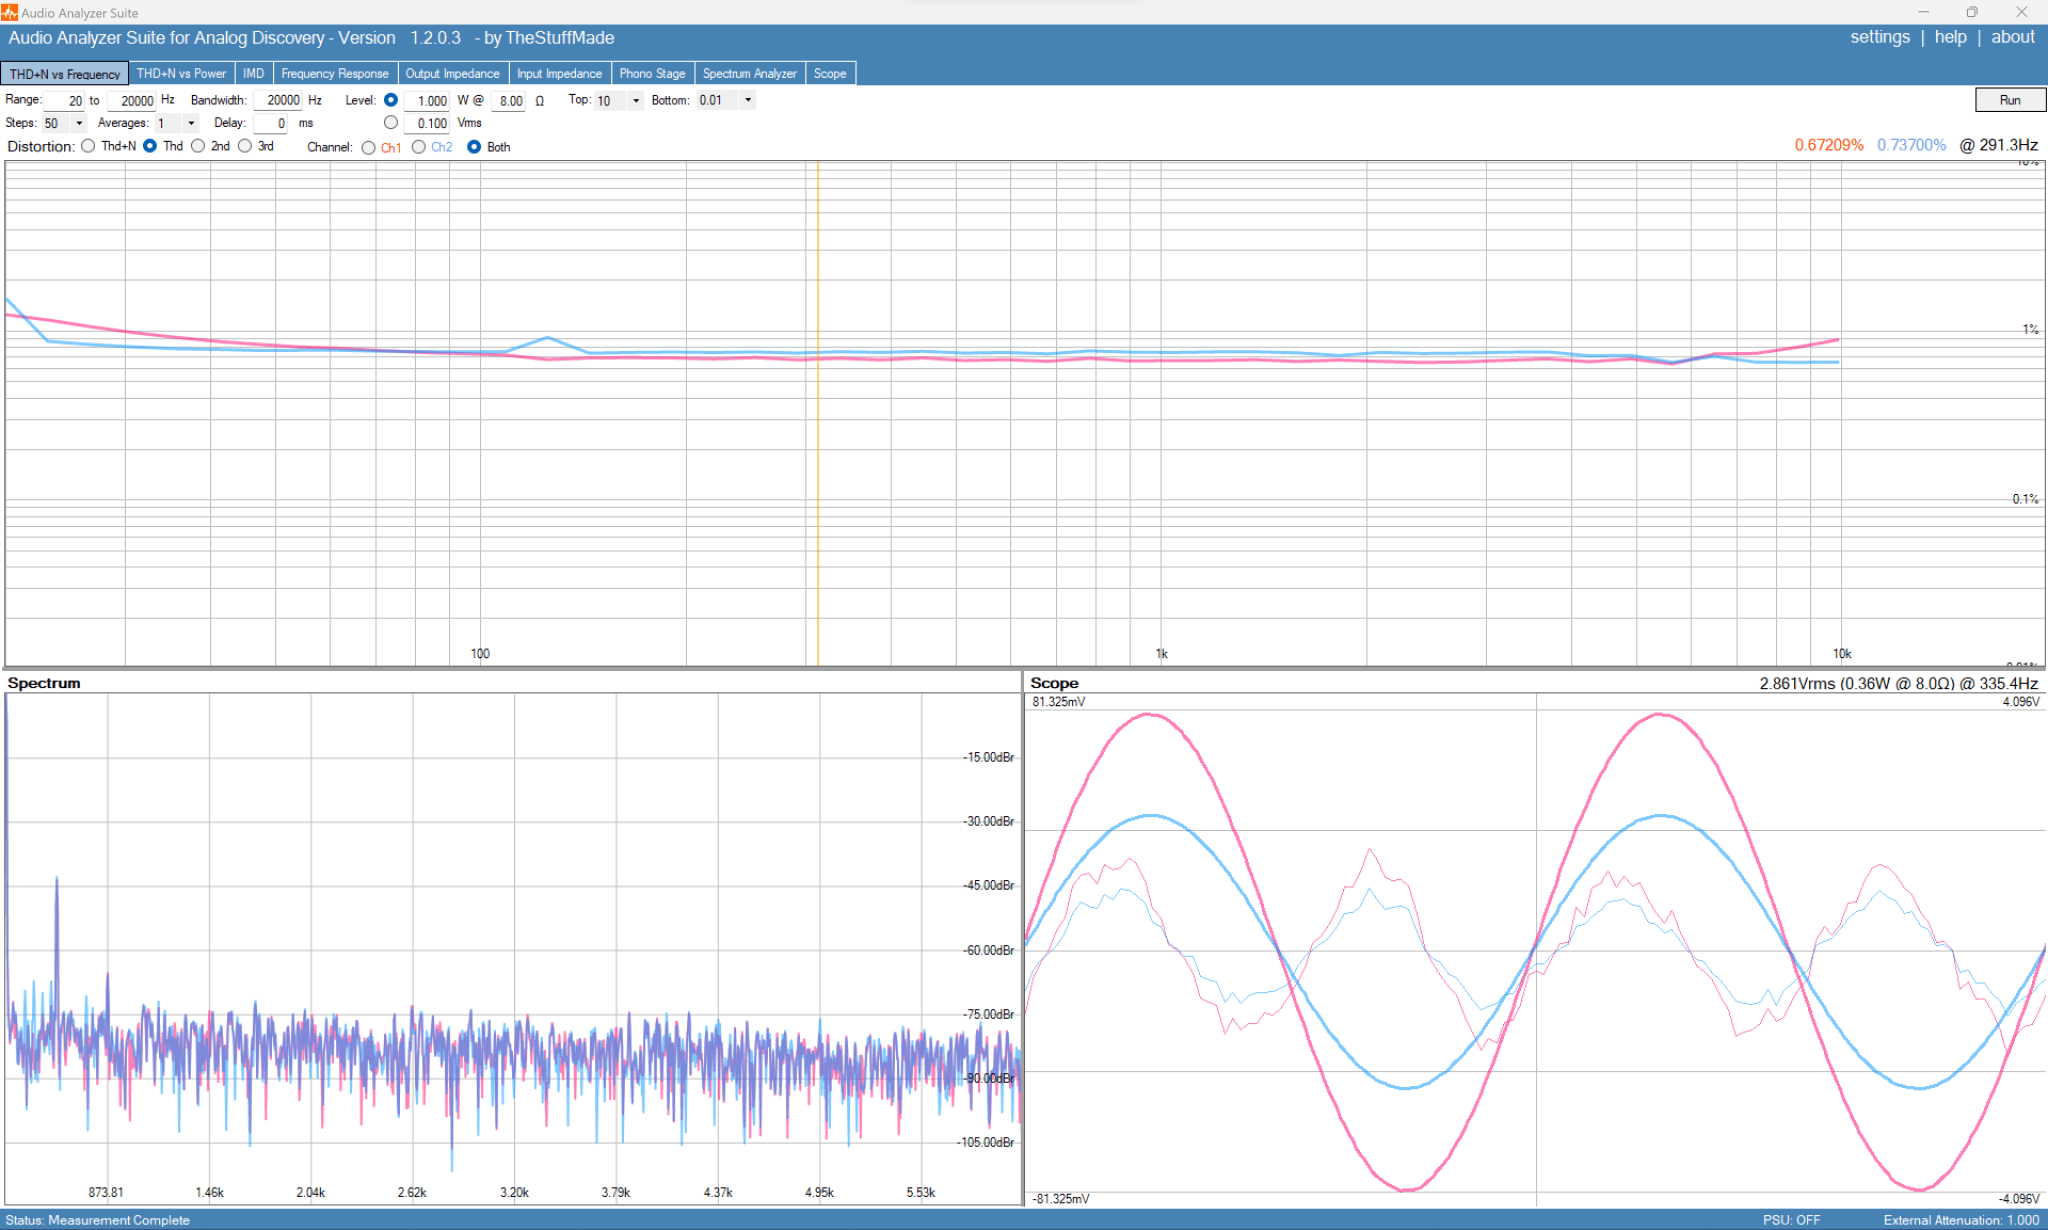This screenshot has width=2048, height=1230.
Task: Choose the Ch2 channel radio button
Action: tap(419, 147)
